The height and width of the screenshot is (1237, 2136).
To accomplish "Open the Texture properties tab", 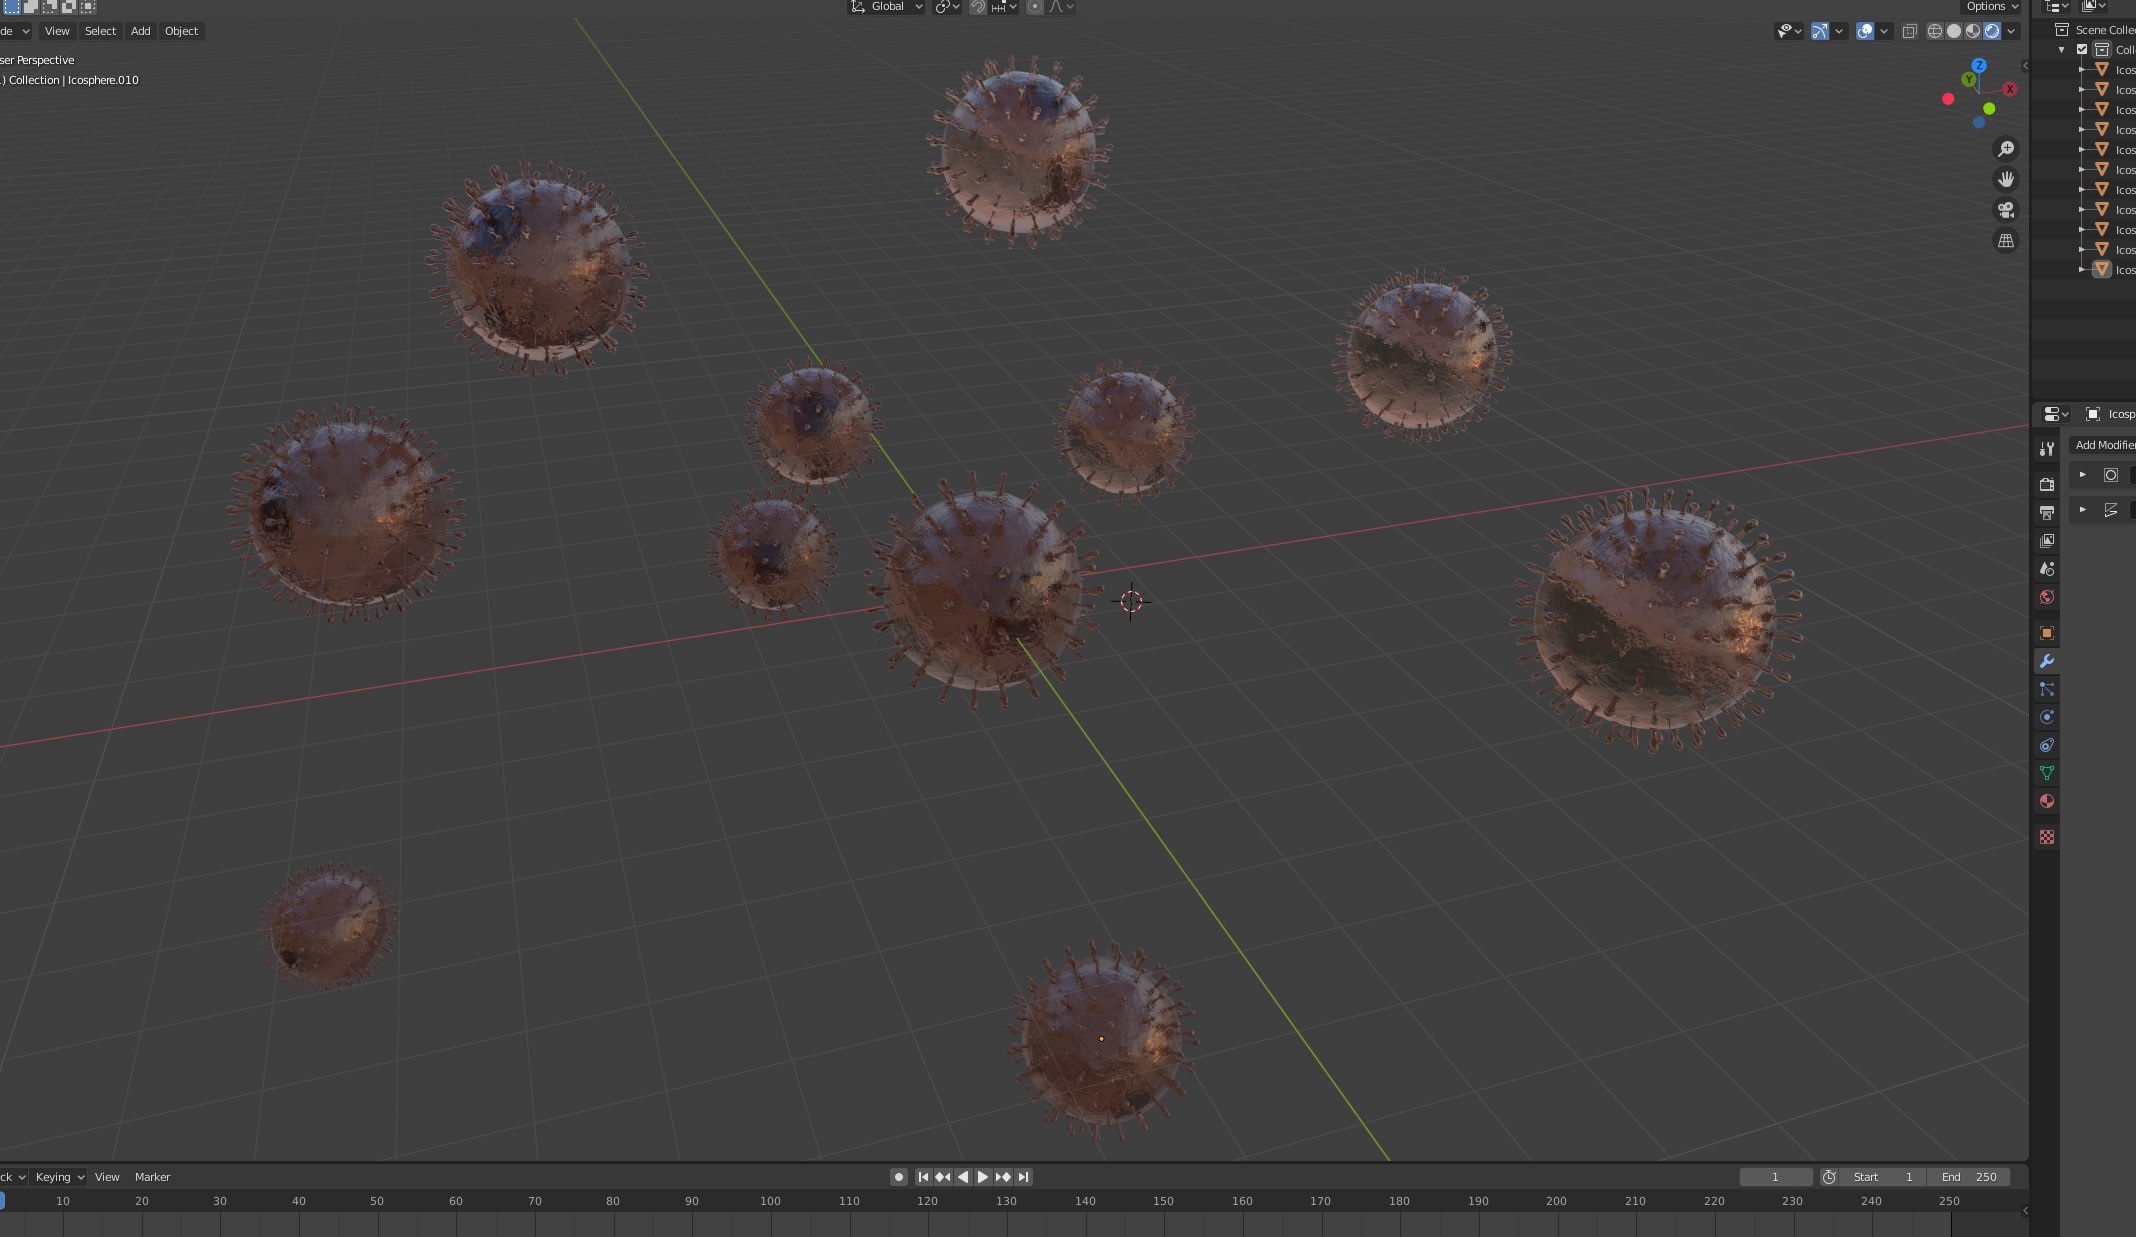I will coord(2047,837).
